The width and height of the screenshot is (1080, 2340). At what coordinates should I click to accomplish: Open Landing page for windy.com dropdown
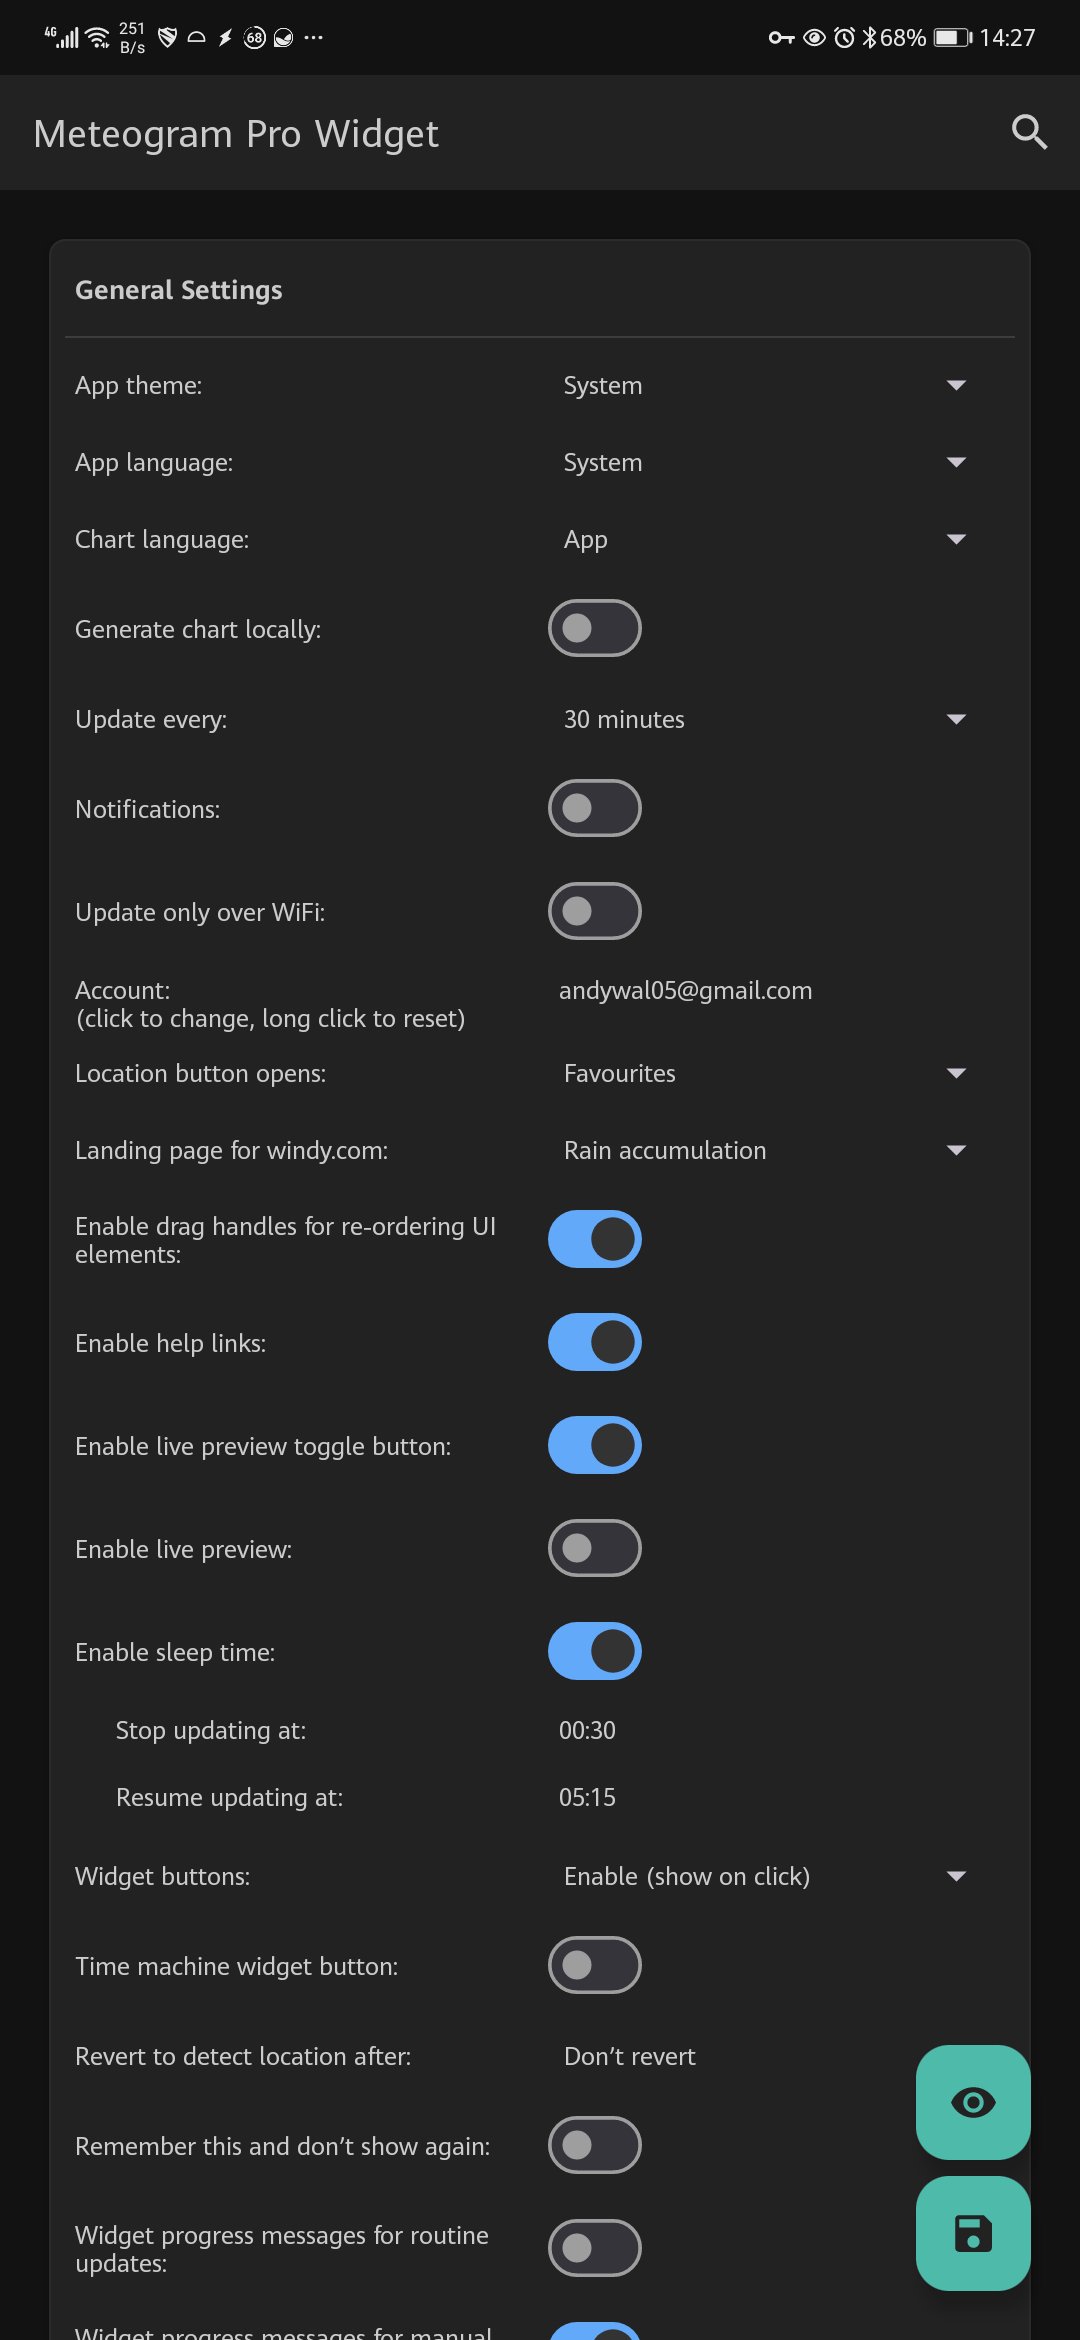[x=764, y=1151]
